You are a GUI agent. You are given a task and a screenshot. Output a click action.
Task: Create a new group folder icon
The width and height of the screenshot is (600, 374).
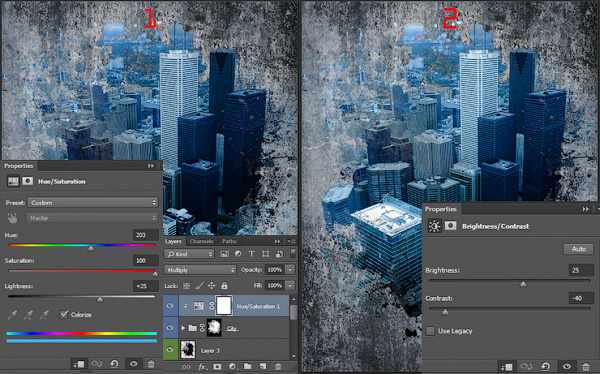(x=248, y=366)
